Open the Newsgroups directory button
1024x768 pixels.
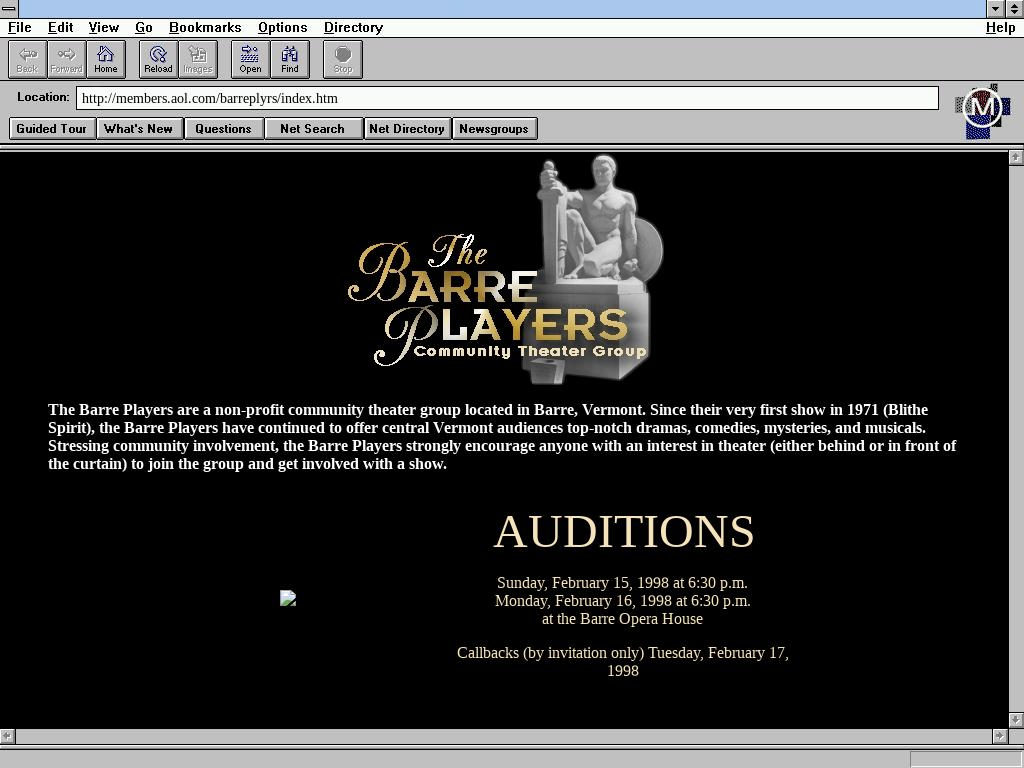(x=494, y=128)
